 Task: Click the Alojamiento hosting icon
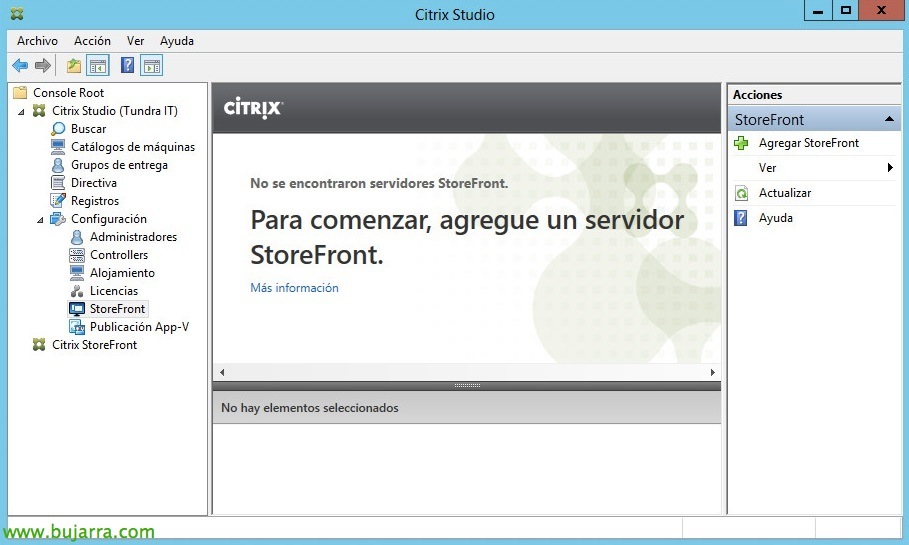[77, 272]
